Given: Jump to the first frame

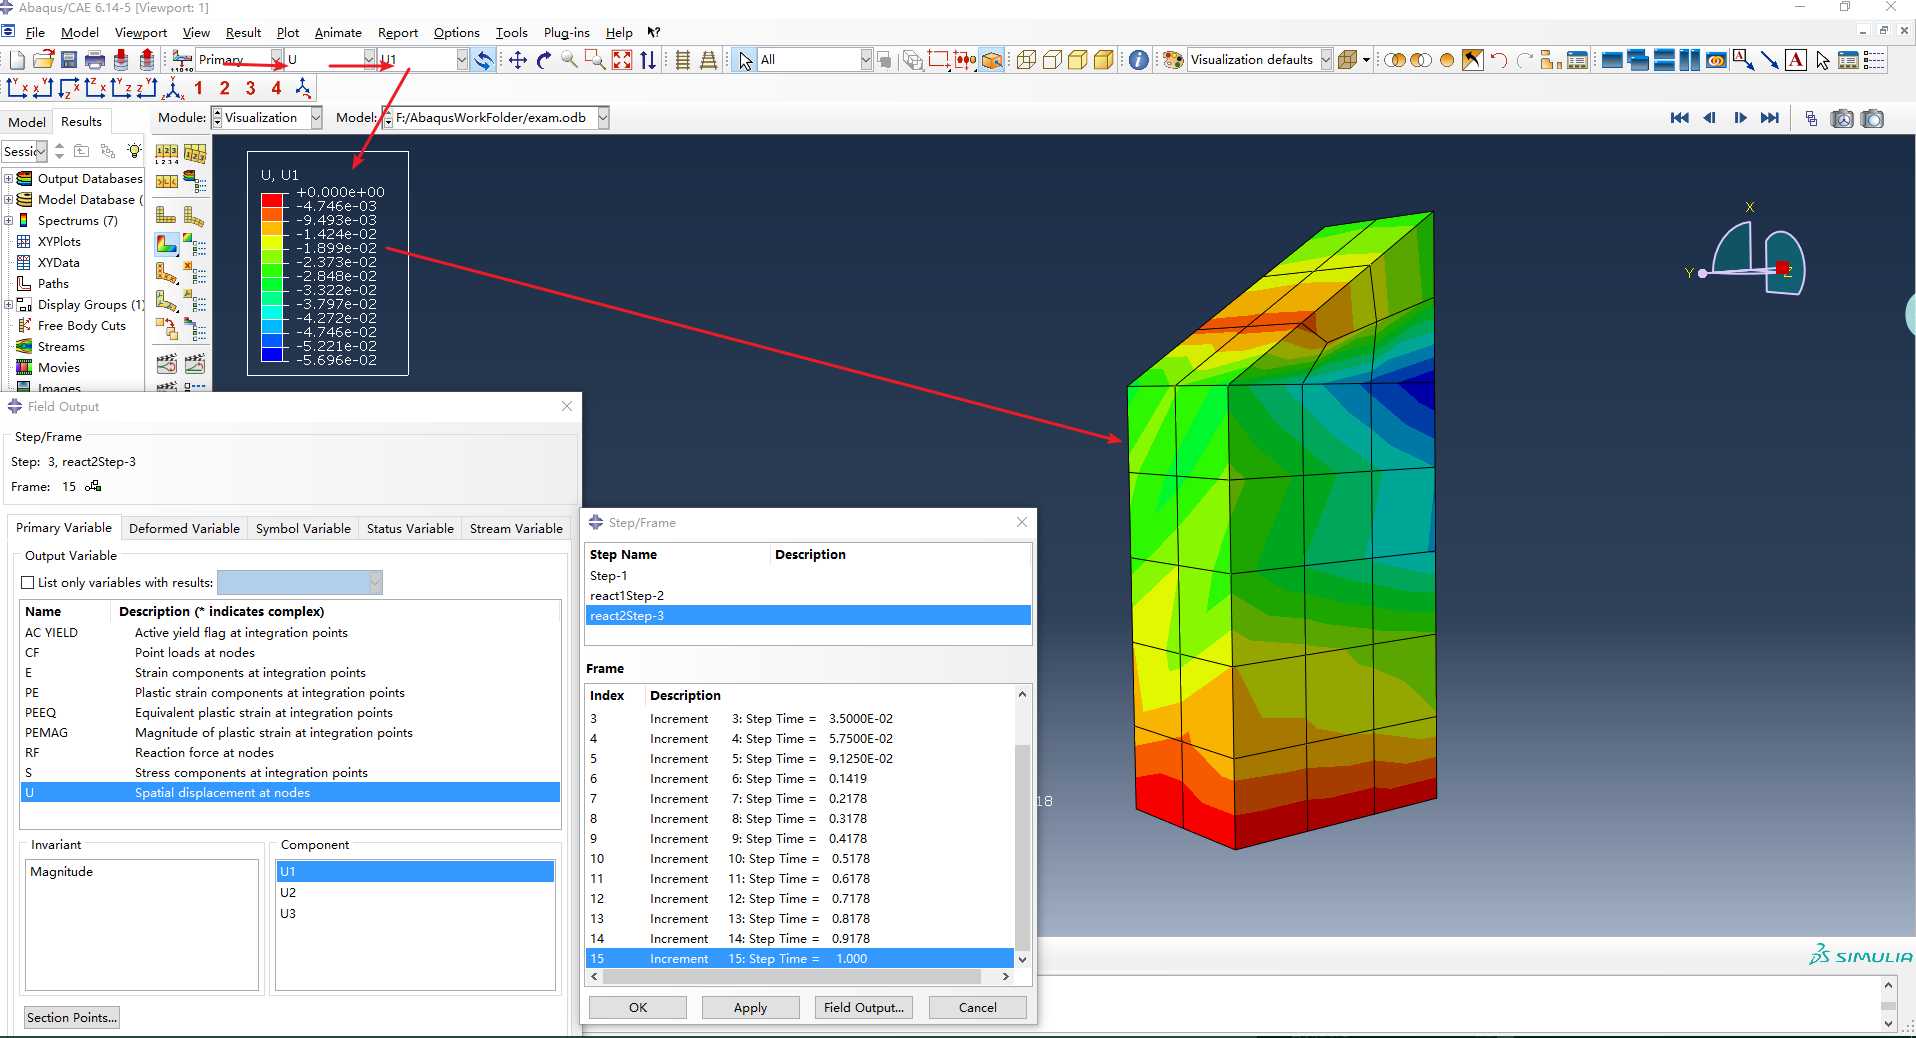Looking at the screenshot, I should click(1680, 118).
